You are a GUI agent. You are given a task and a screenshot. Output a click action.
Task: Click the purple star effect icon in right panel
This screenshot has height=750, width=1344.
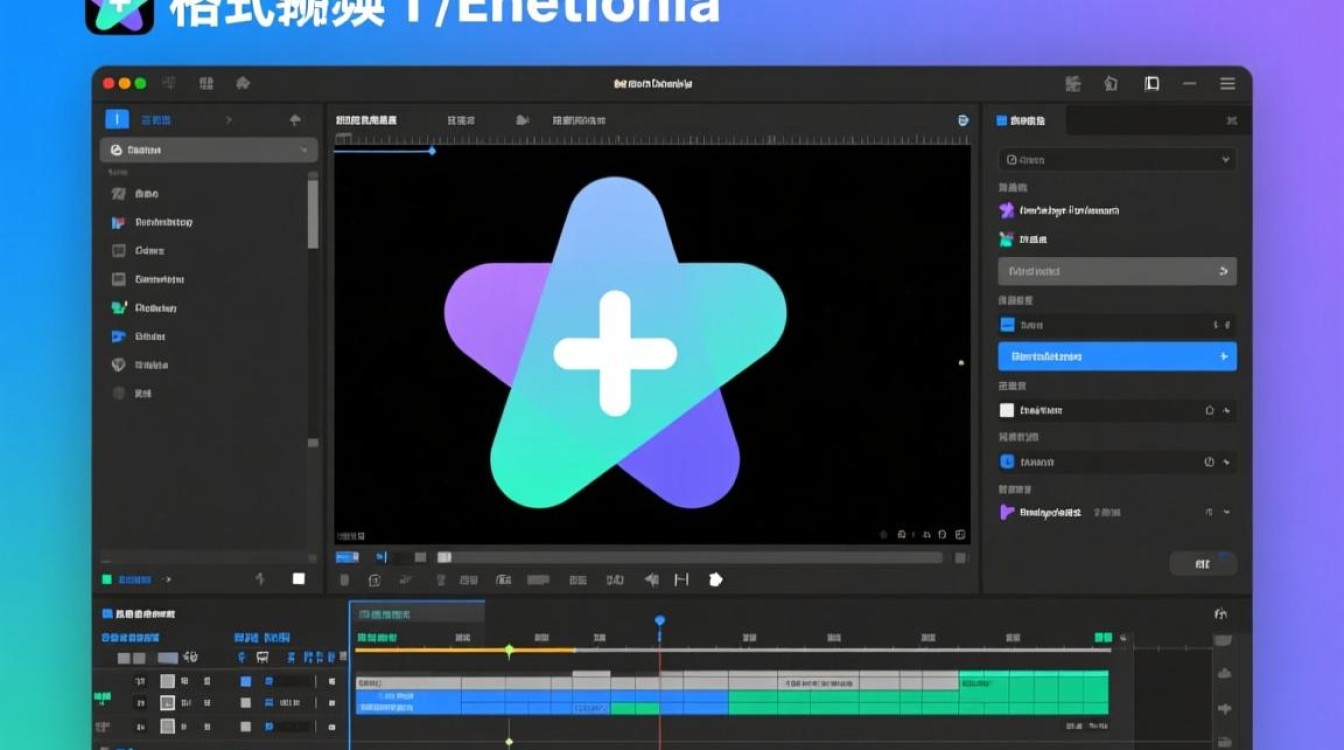pos(1007,211)
